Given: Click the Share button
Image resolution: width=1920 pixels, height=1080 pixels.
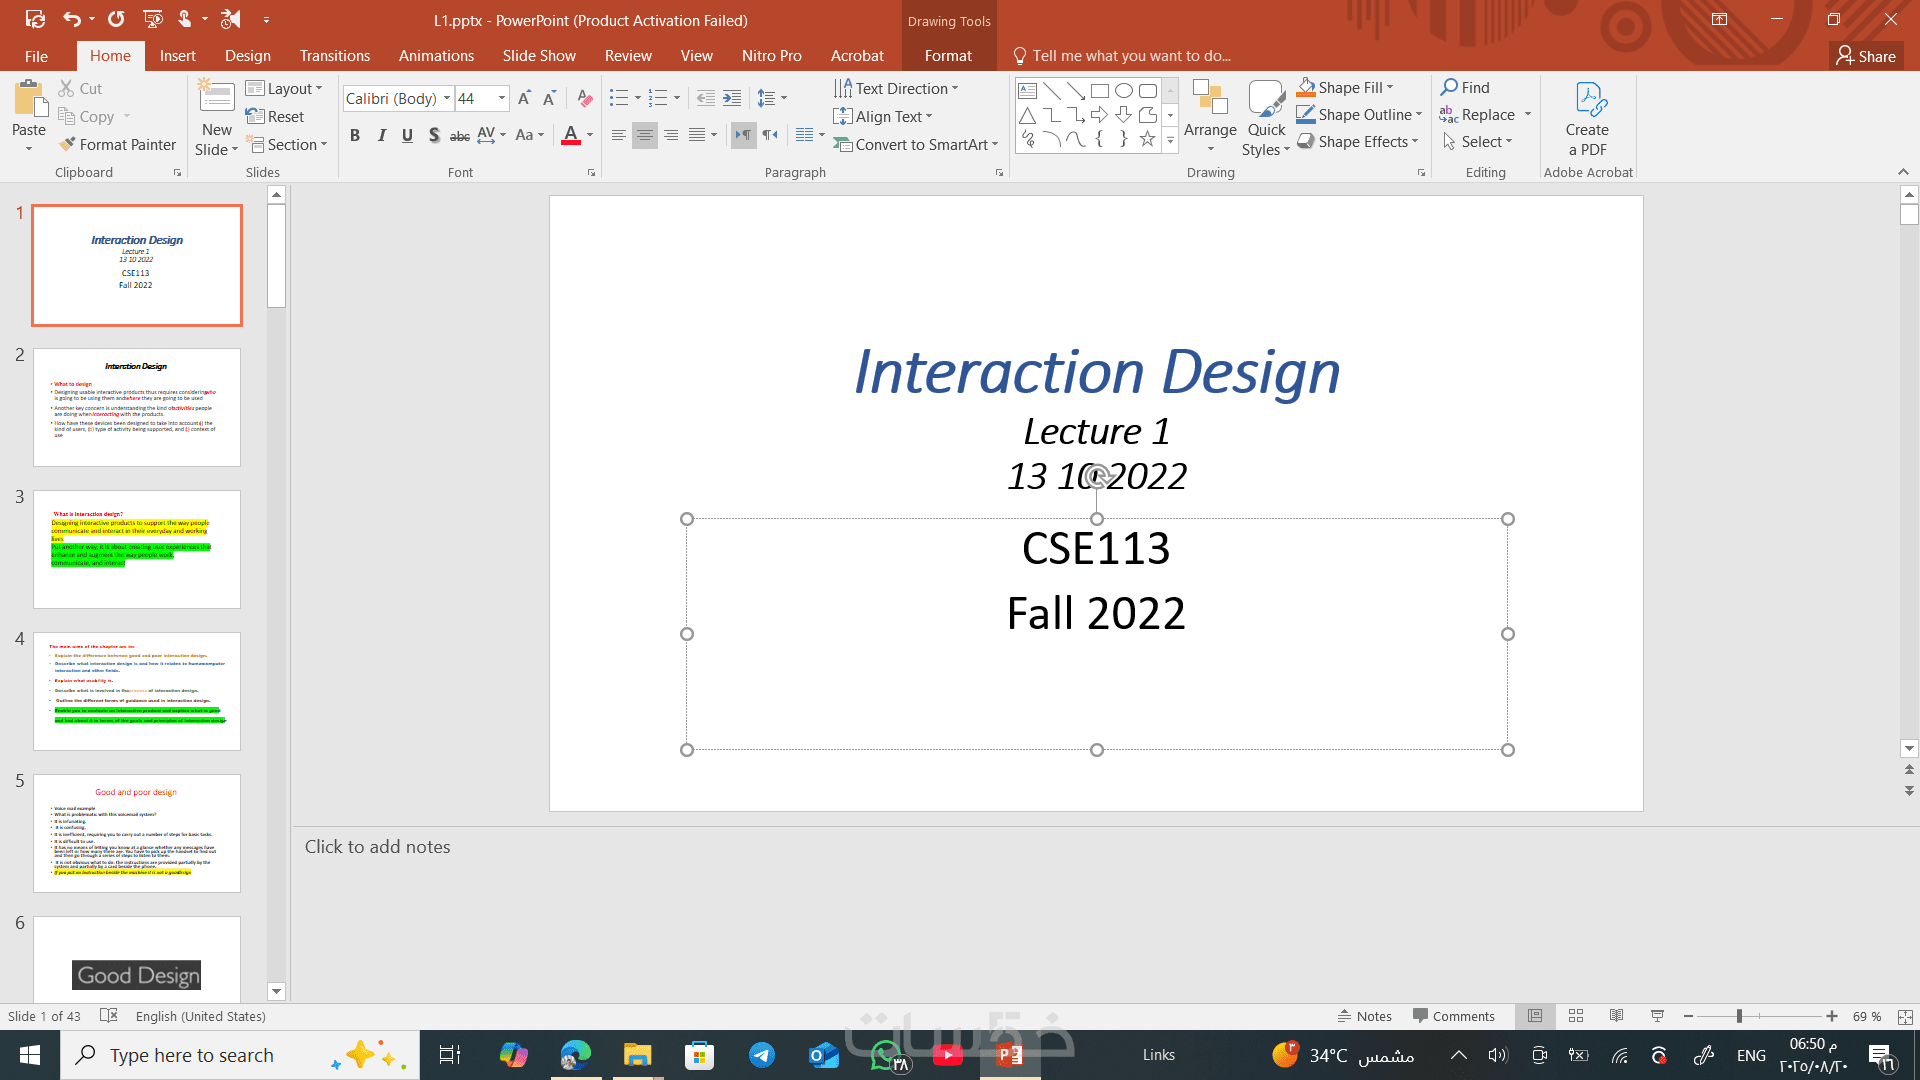Looking at the screenshot, I should pos(1866,56).
